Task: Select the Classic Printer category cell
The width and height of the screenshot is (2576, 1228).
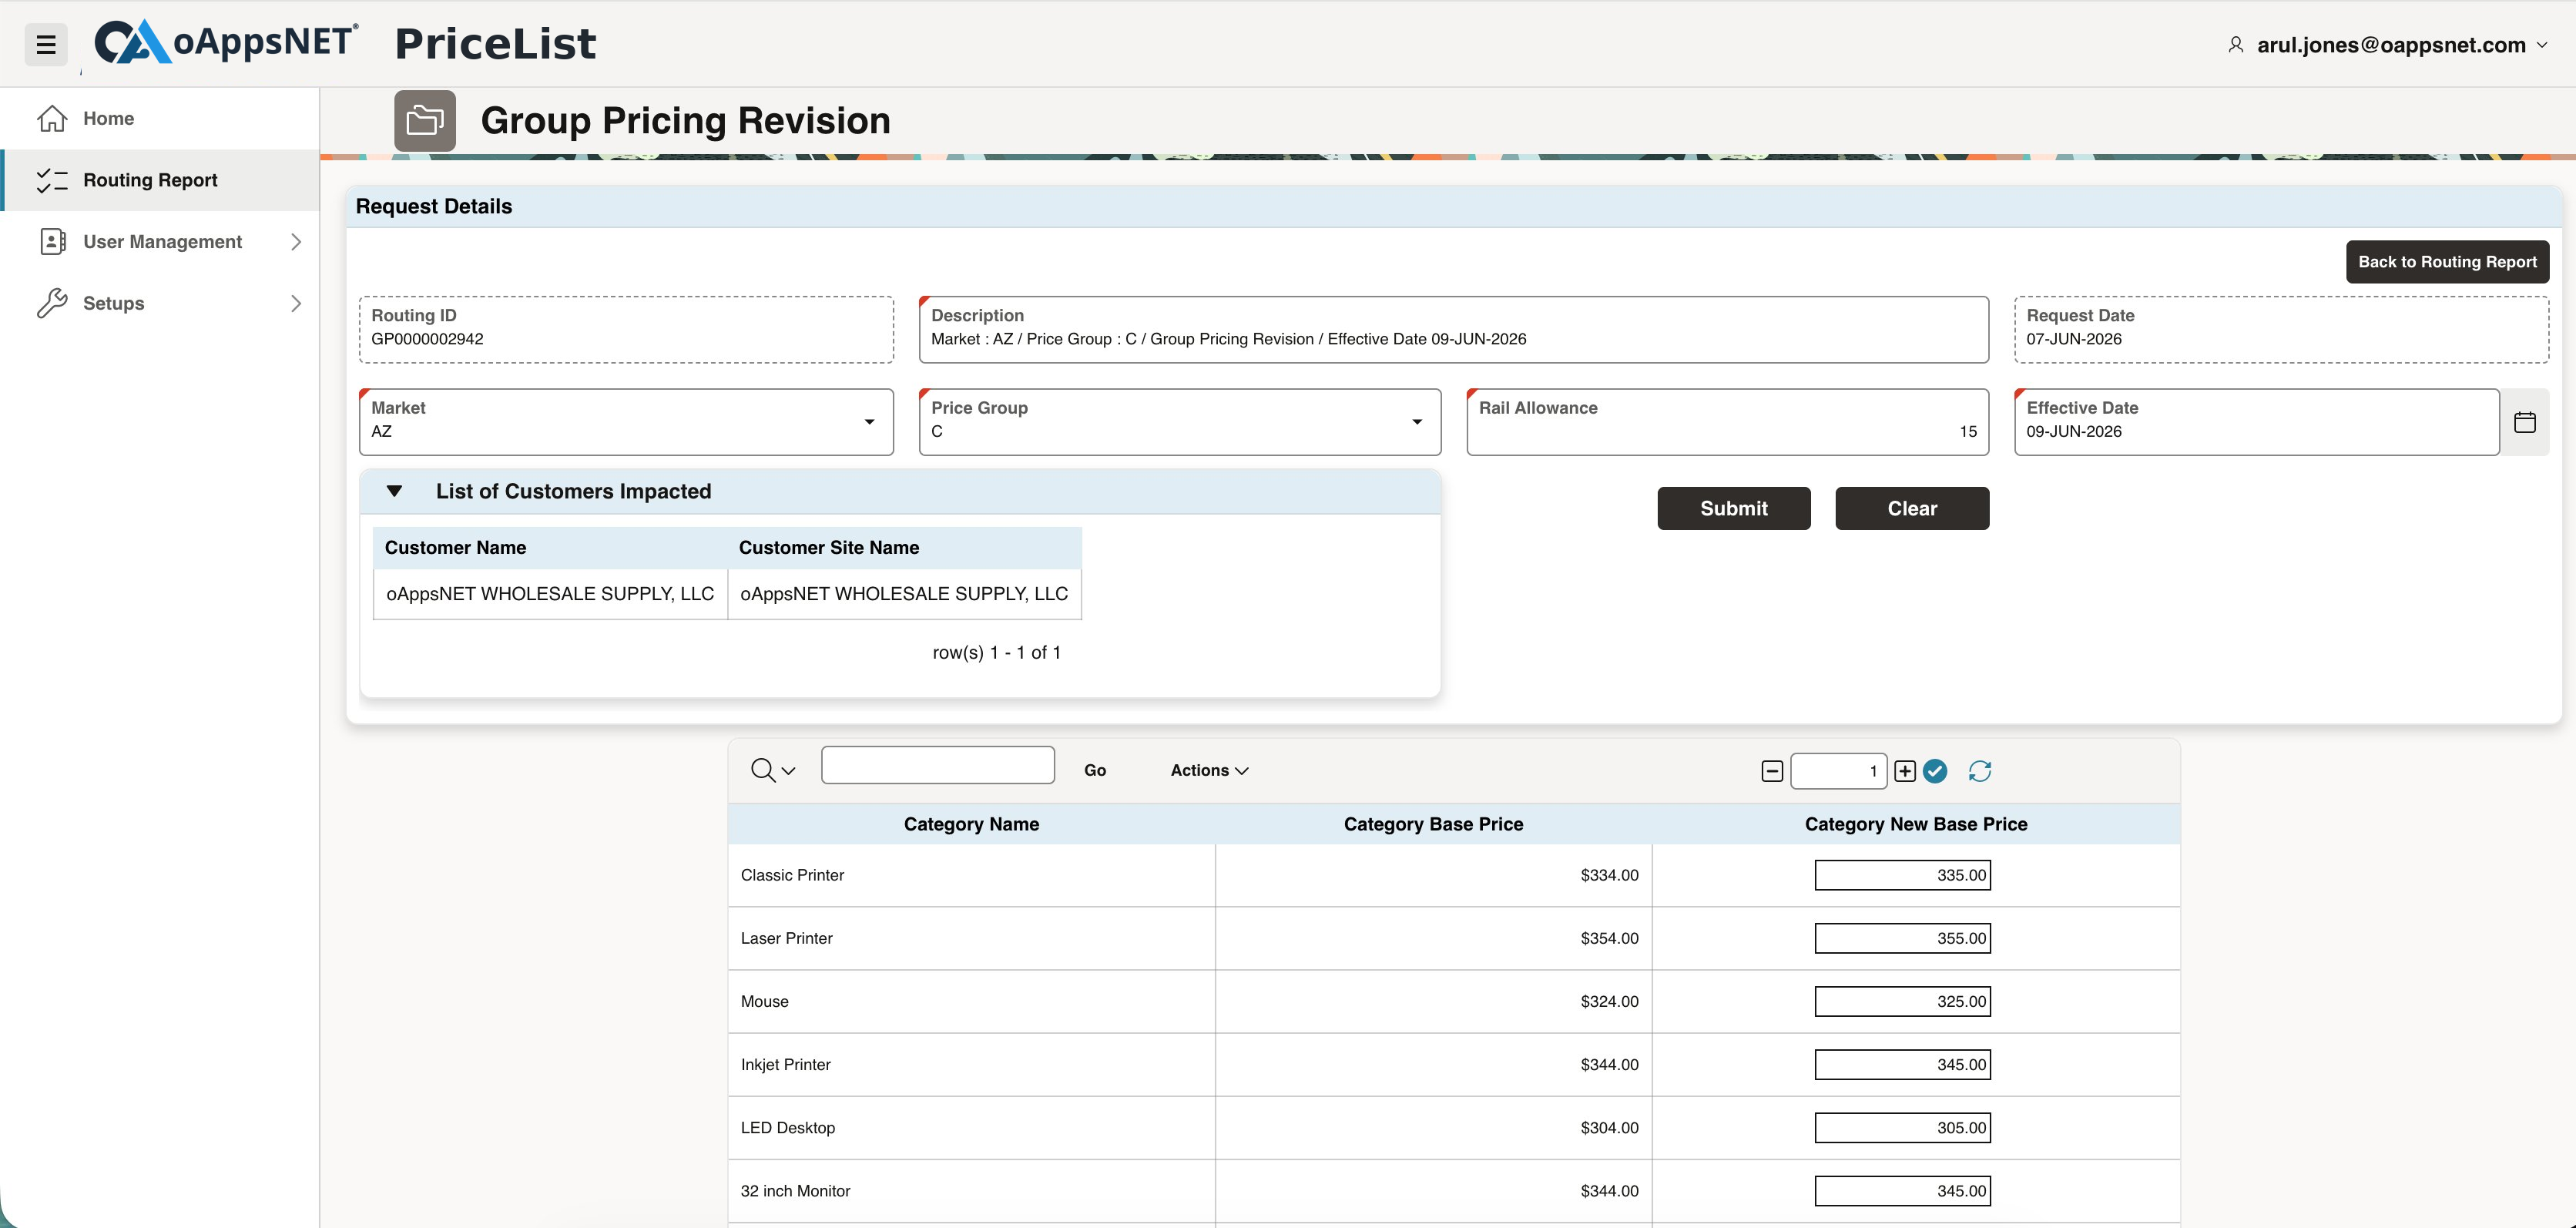Action: coord(971,875)
